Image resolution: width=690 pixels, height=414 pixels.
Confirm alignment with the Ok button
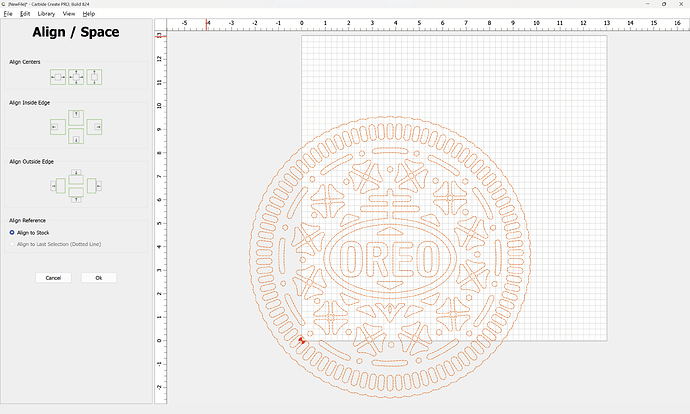[x=99, y=277]
